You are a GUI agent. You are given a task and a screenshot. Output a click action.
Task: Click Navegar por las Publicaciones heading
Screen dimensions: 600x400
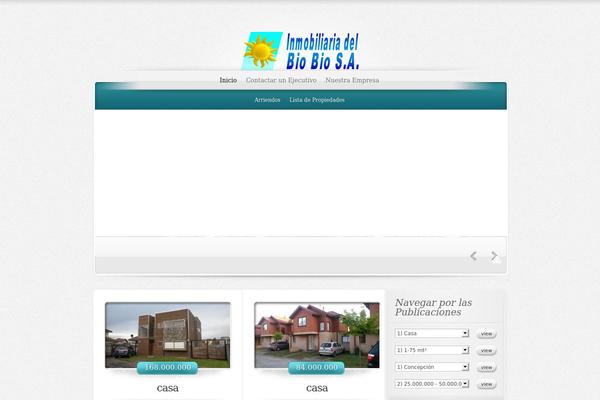[x=433, y=307]
